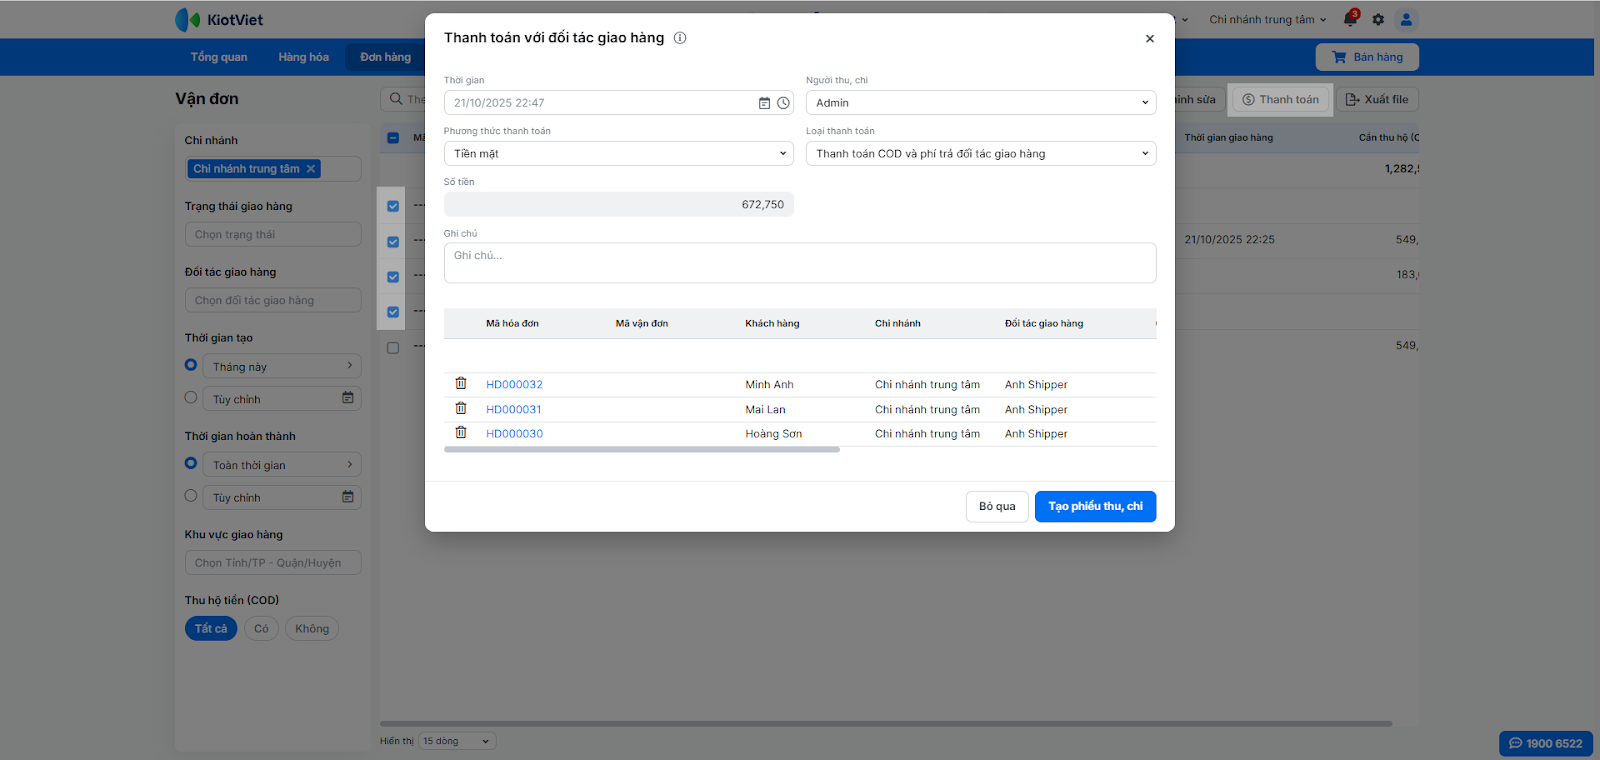Expand the Phương thức thanh toán dropdown
The width and height of the screenshot is (1600, 760).
click(618, 154)
